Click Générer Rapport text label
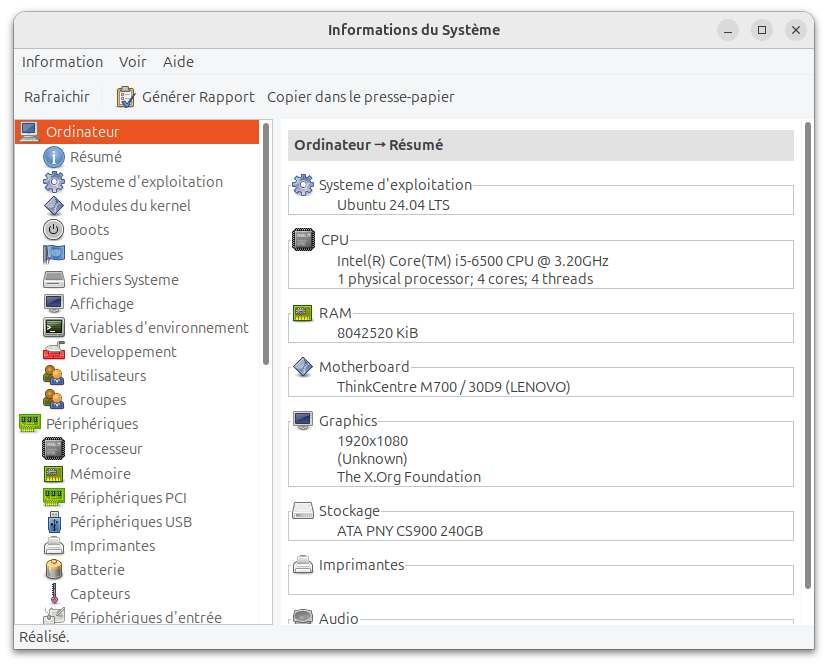Screen dimensions: 828x666 [198, 97]
